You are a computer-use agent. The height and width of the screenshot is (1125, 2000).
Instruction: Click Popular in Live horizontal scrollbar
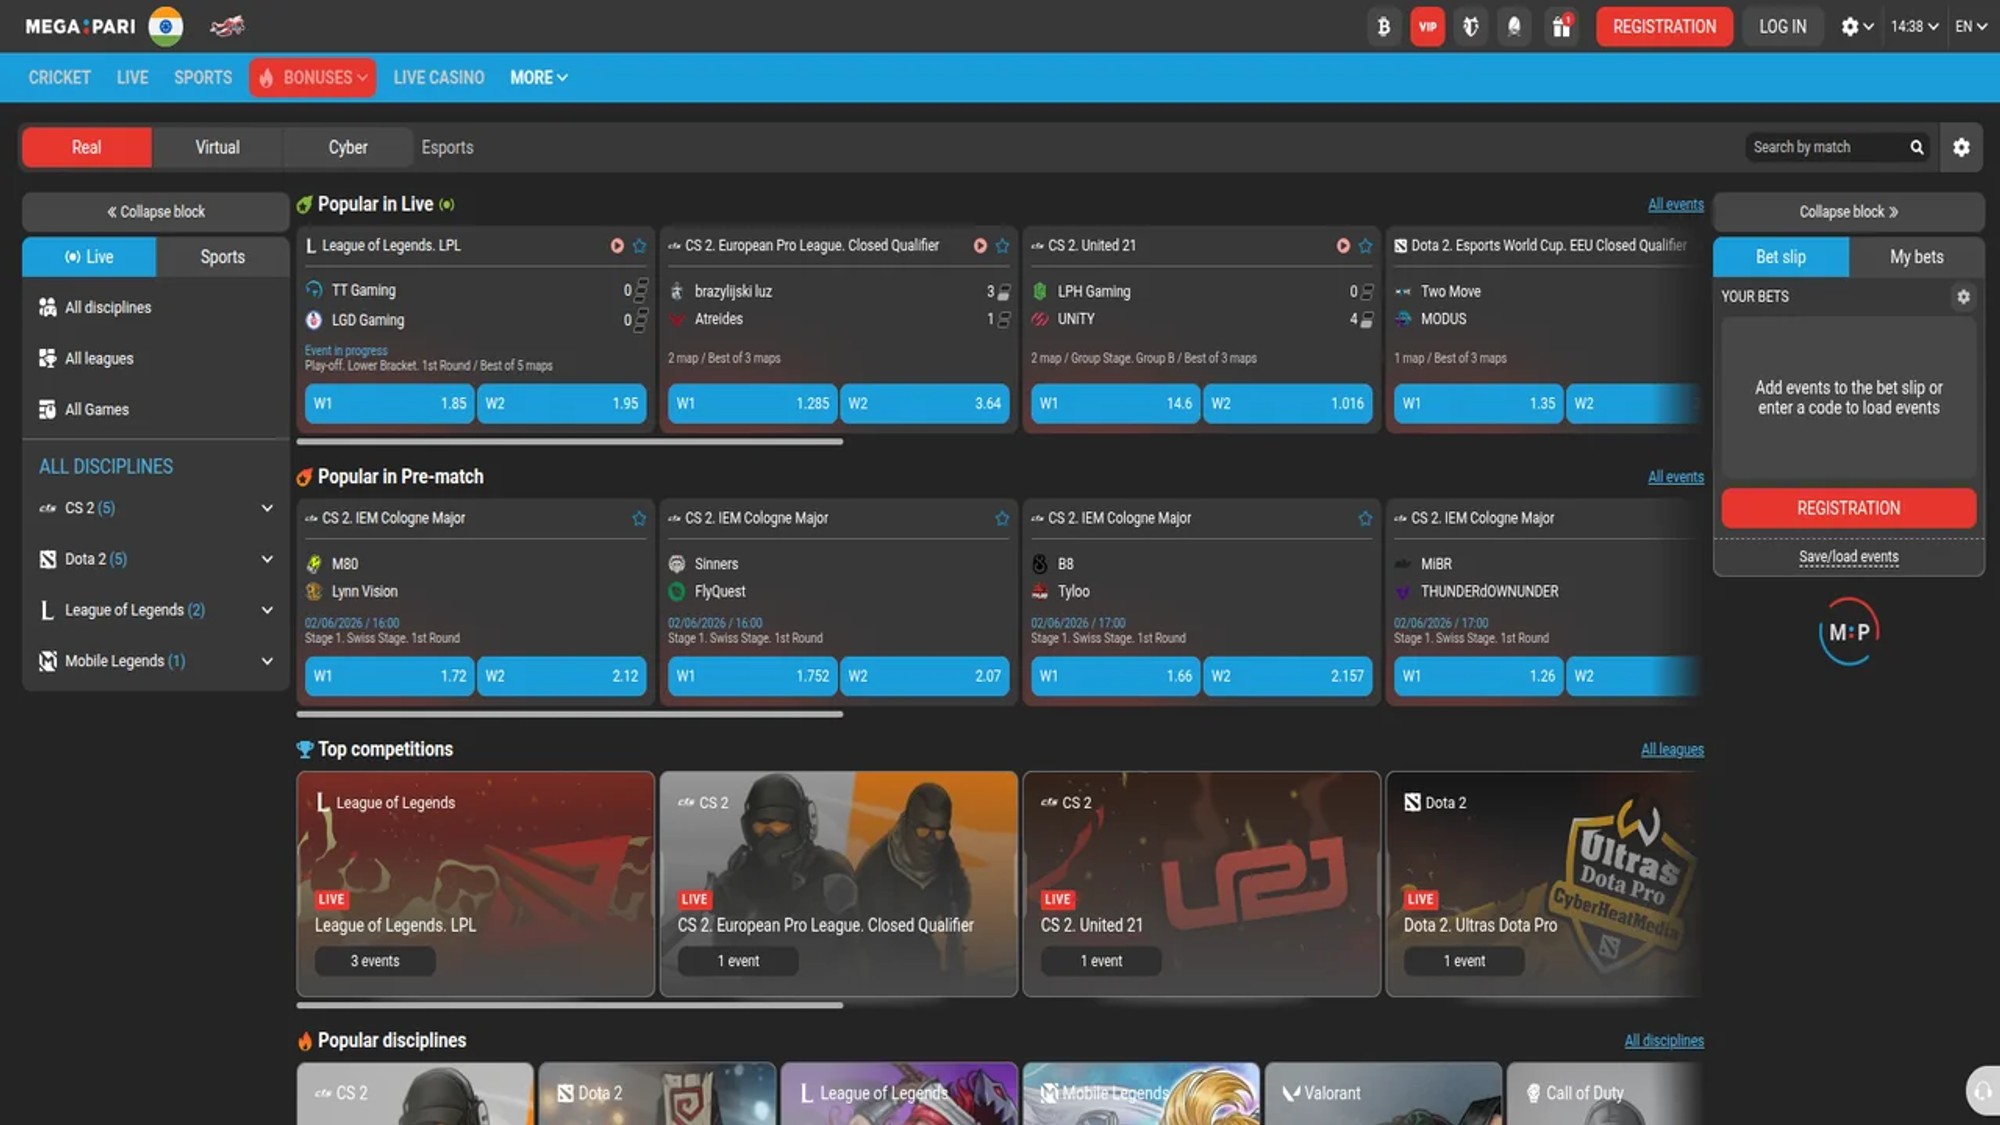pyautogui.click(x=570, y=441)
